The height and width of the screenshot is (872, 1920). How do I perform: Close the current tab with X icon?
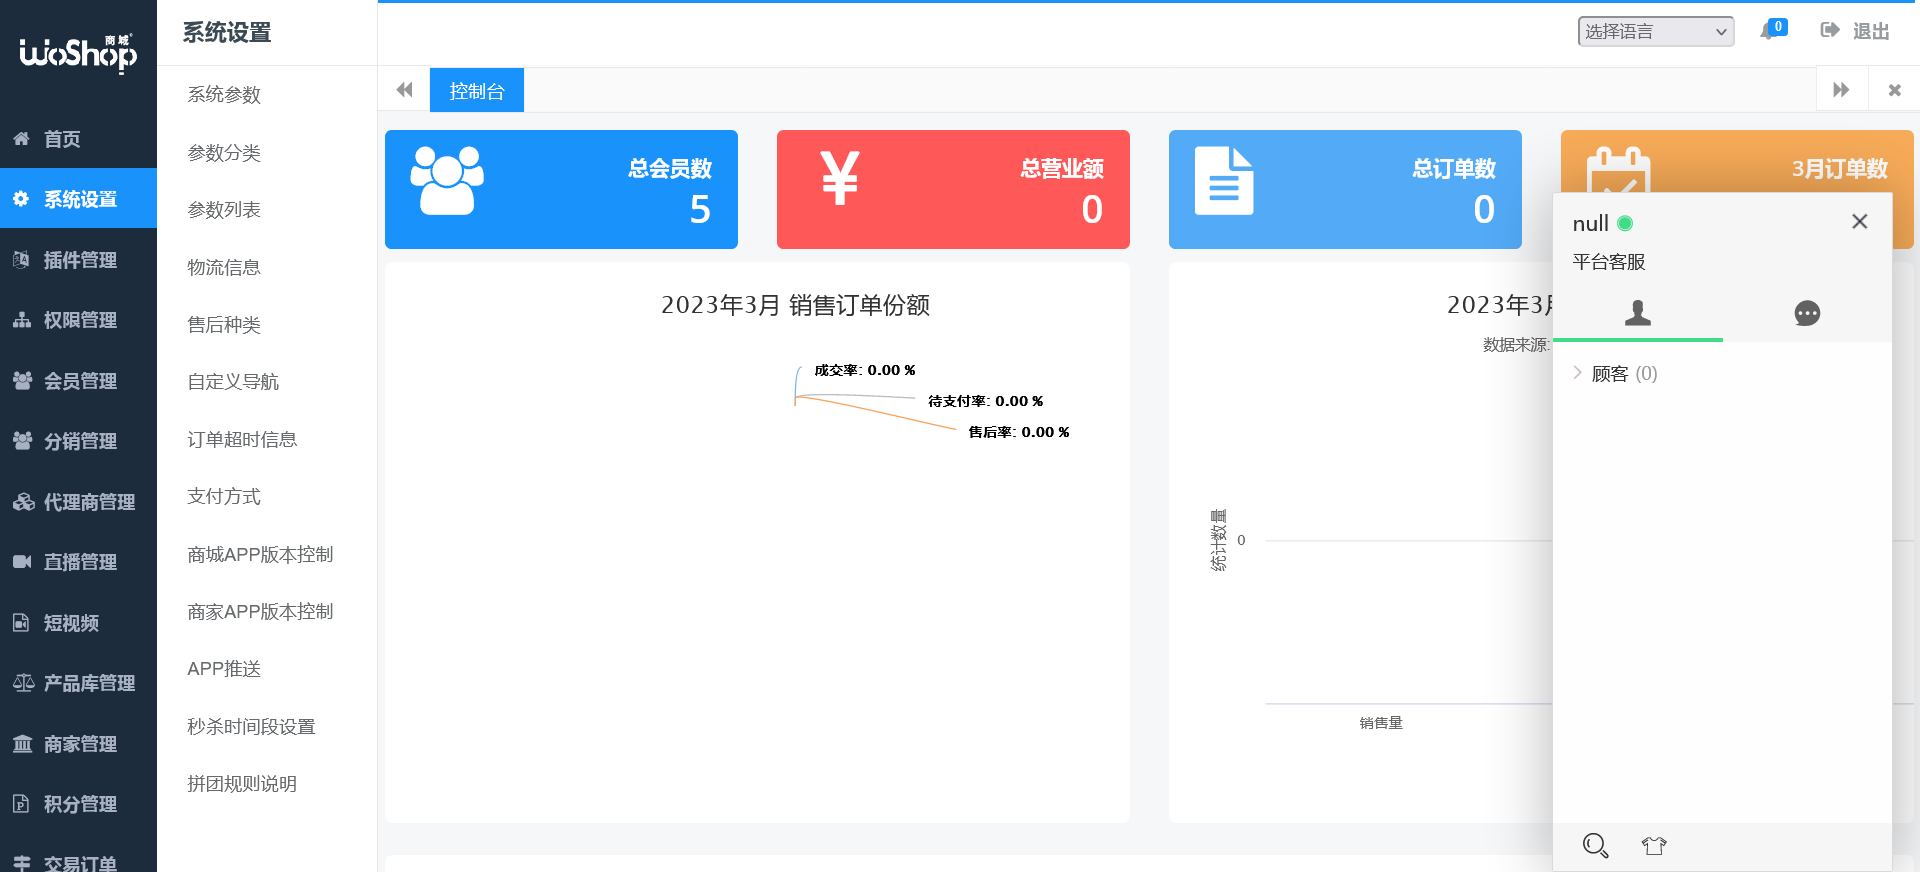pos(1894,90)
